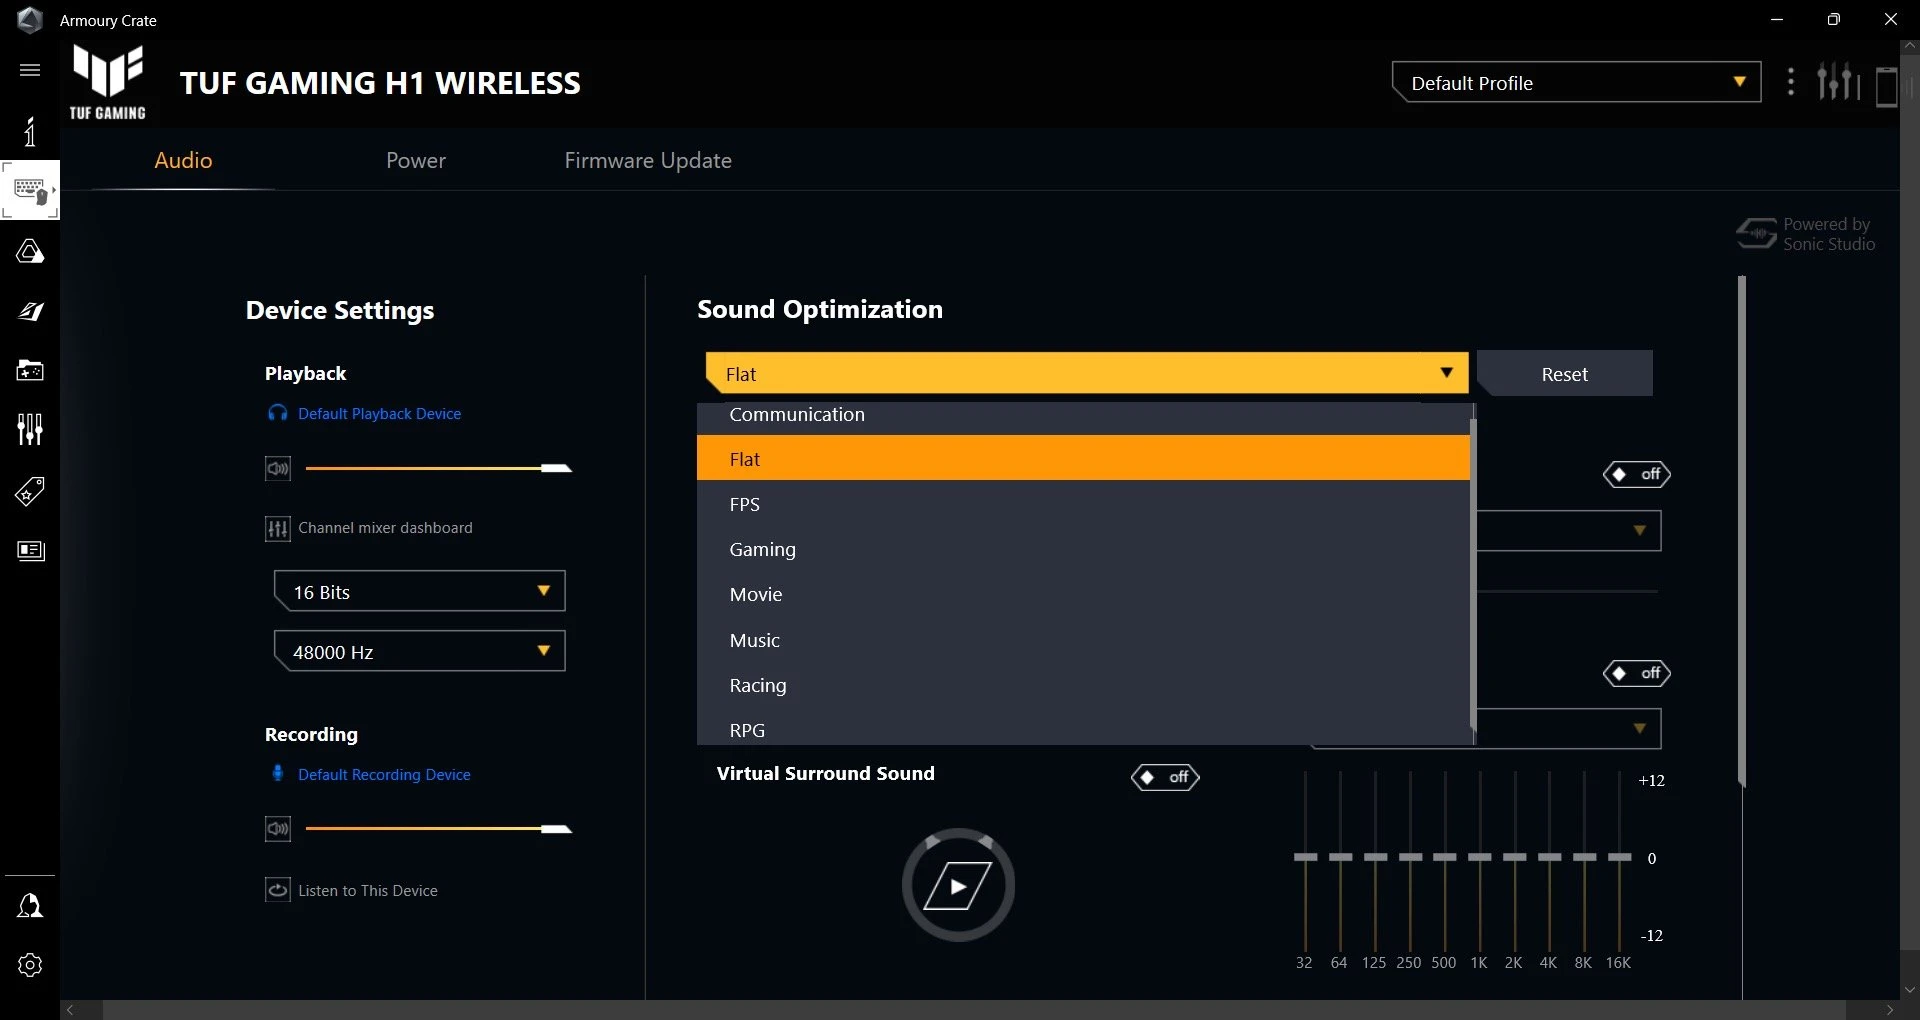The height and width of the screenshot is (1020, 1920).
Task: Open the three-dot more options menu
Action: (x=1791, y=82)
